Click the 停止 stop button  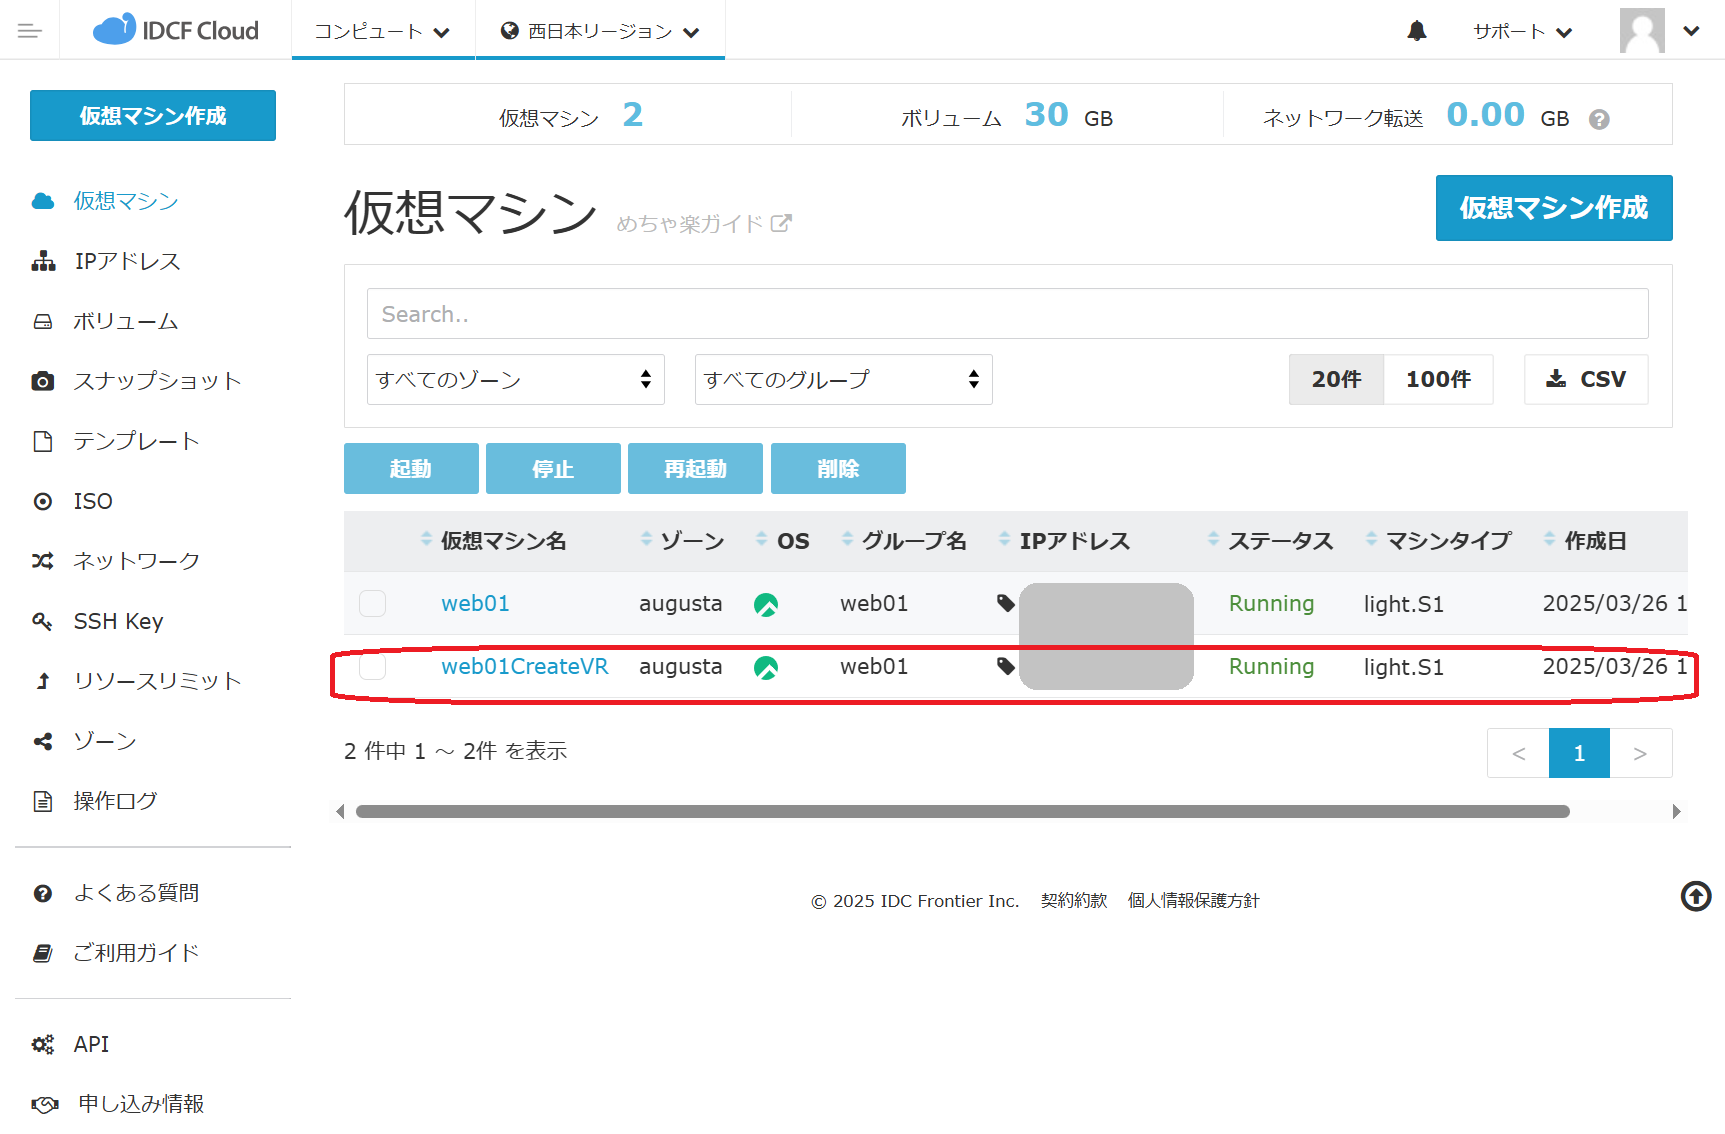[x=553, y=469]
